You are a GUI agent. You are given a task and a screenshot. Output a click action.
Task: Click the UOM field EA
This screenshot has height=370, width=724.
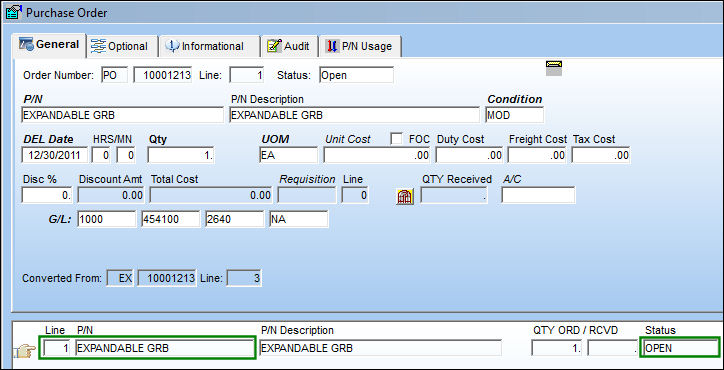tap(288, 155)
